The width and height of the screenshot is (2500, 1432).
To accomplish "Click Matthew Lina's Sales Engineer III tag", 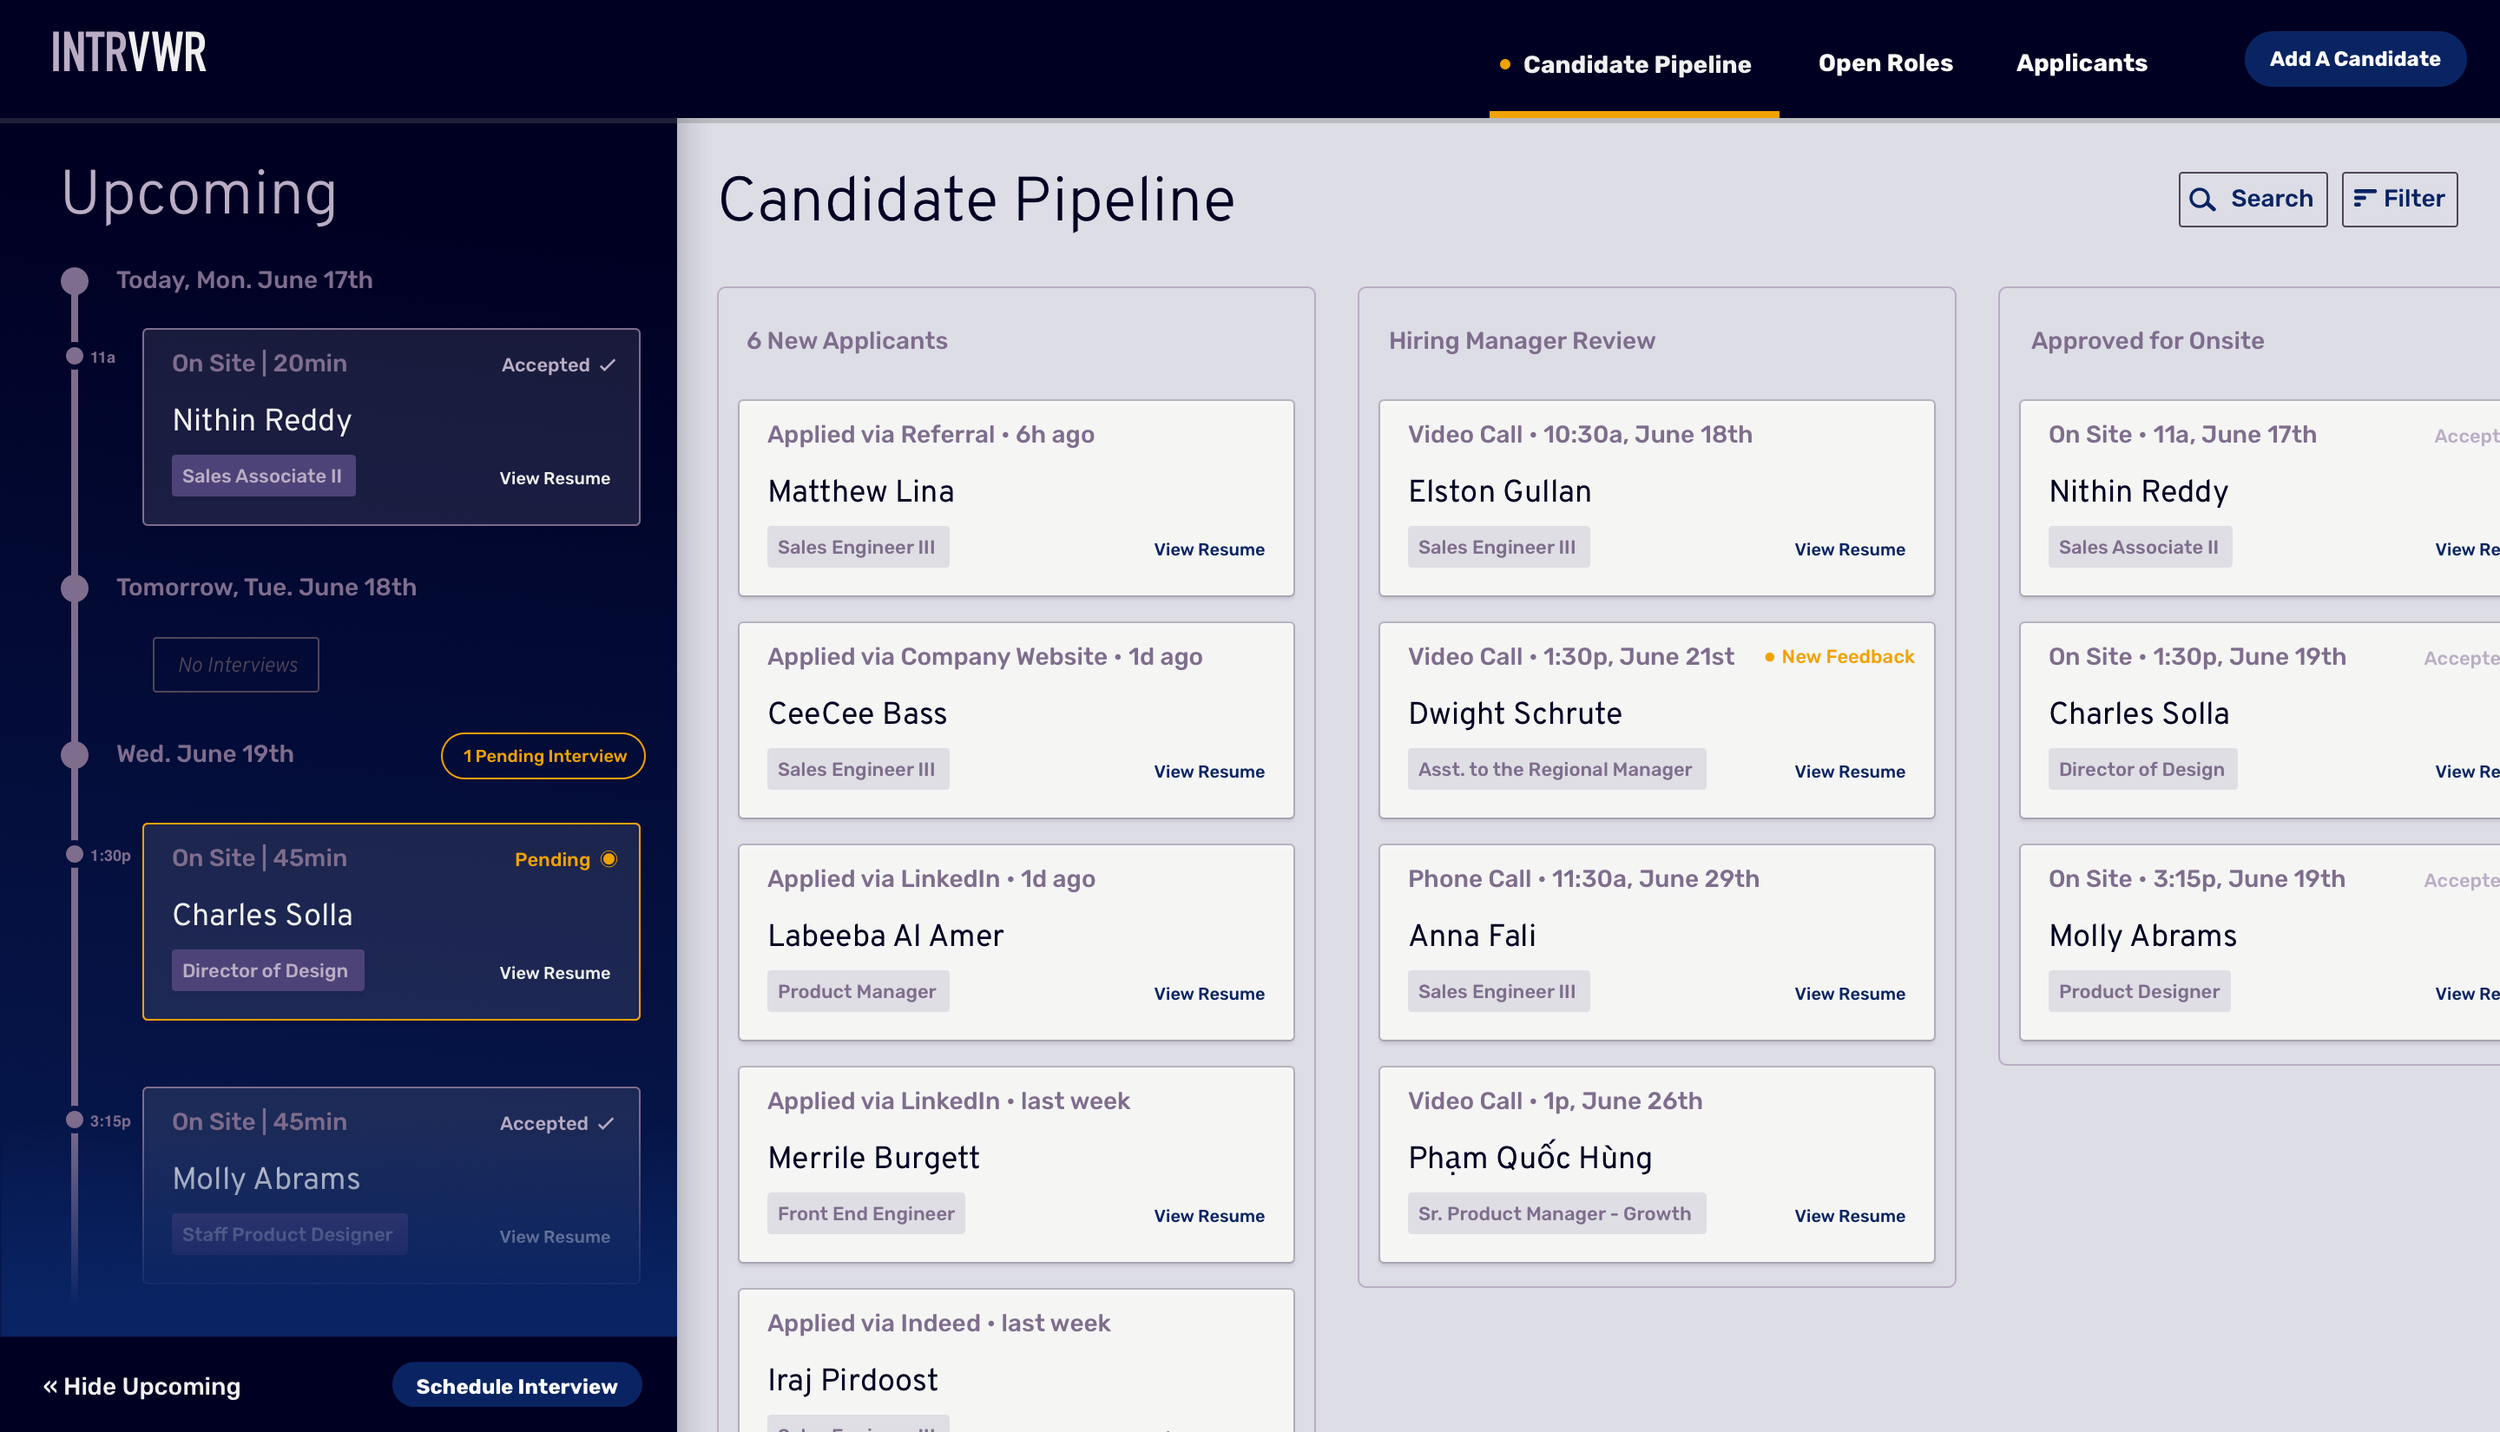I will (858, 547).
